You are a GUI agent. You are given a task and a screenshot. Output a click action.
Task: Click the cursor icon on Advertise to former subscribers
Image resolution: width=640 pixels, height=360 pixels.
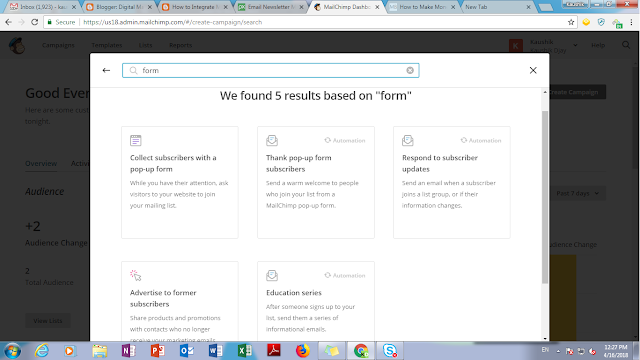coord(136,276)
